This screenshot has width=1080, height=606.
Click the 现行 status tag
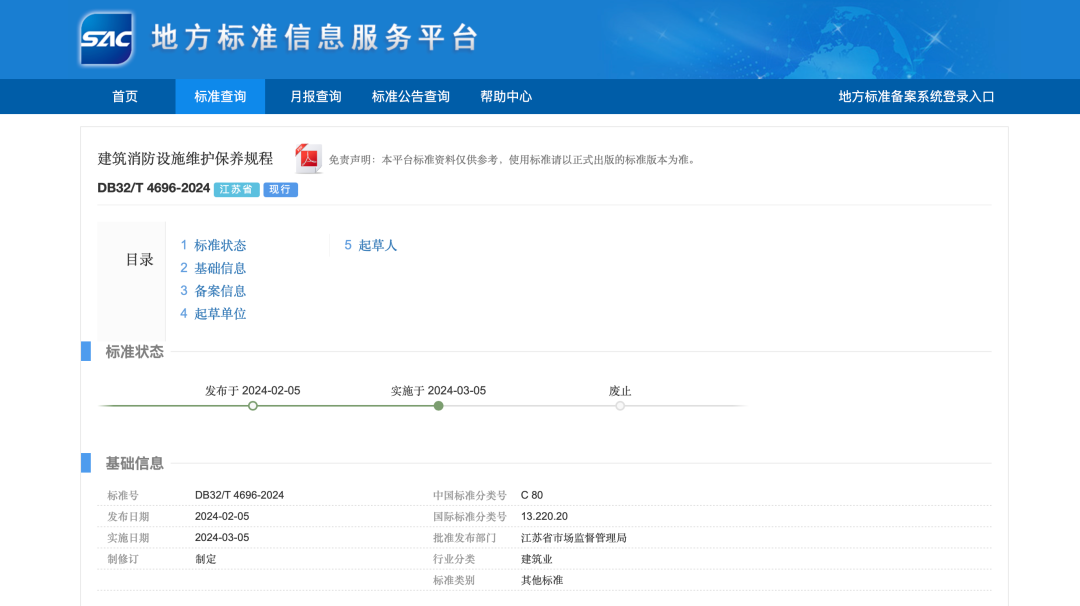[x=280, y=189]
